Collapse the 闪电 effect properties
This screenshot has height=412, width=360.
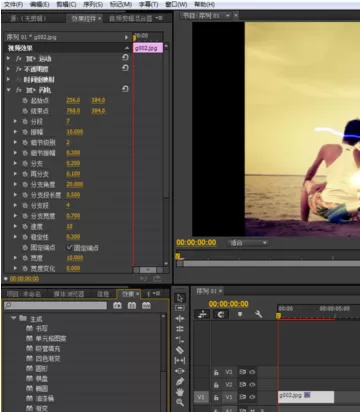(x=8, y=90)
